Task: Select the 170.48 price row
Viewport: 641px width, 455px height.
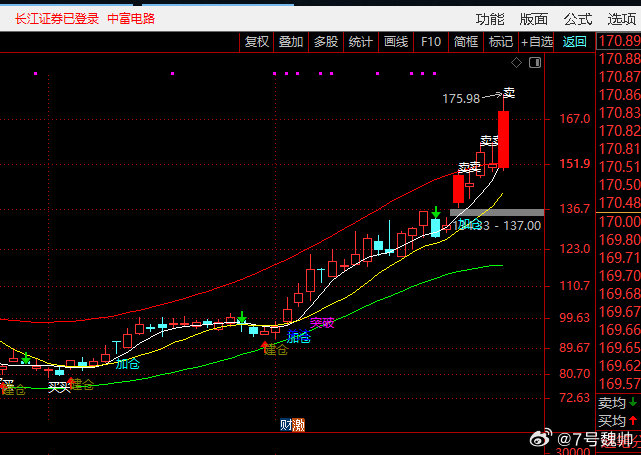Action: 619,203
